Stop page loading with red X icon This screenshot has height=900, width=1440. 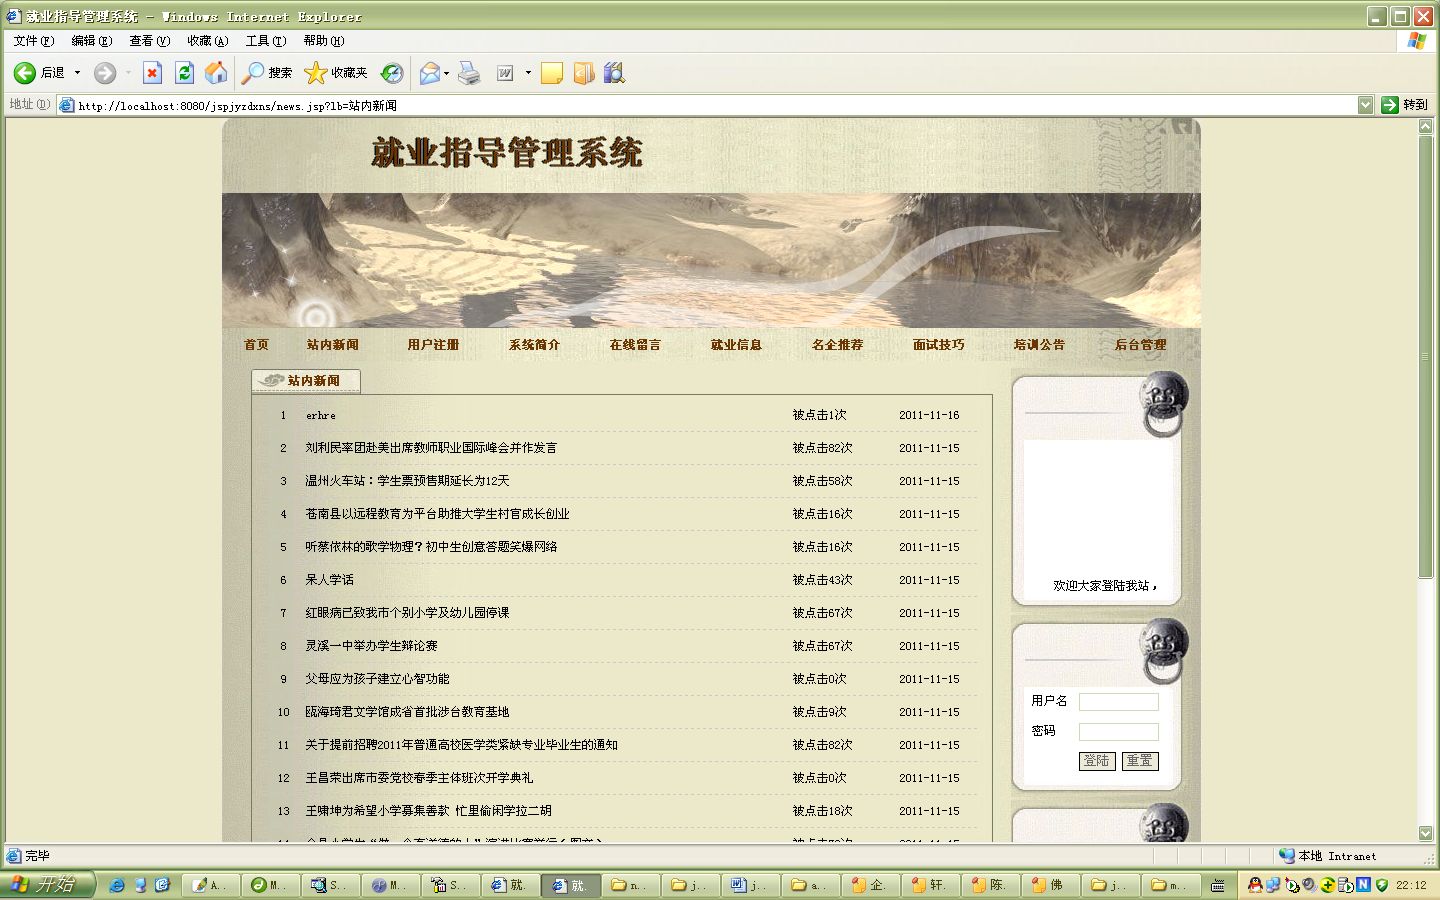[152, 73]
